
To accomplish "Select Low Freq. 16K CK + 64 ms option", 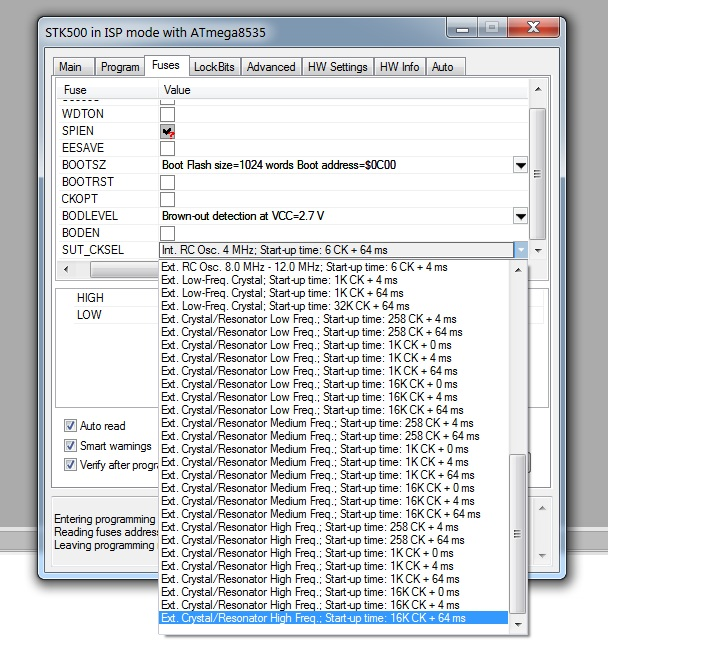I will coord(334,410).
